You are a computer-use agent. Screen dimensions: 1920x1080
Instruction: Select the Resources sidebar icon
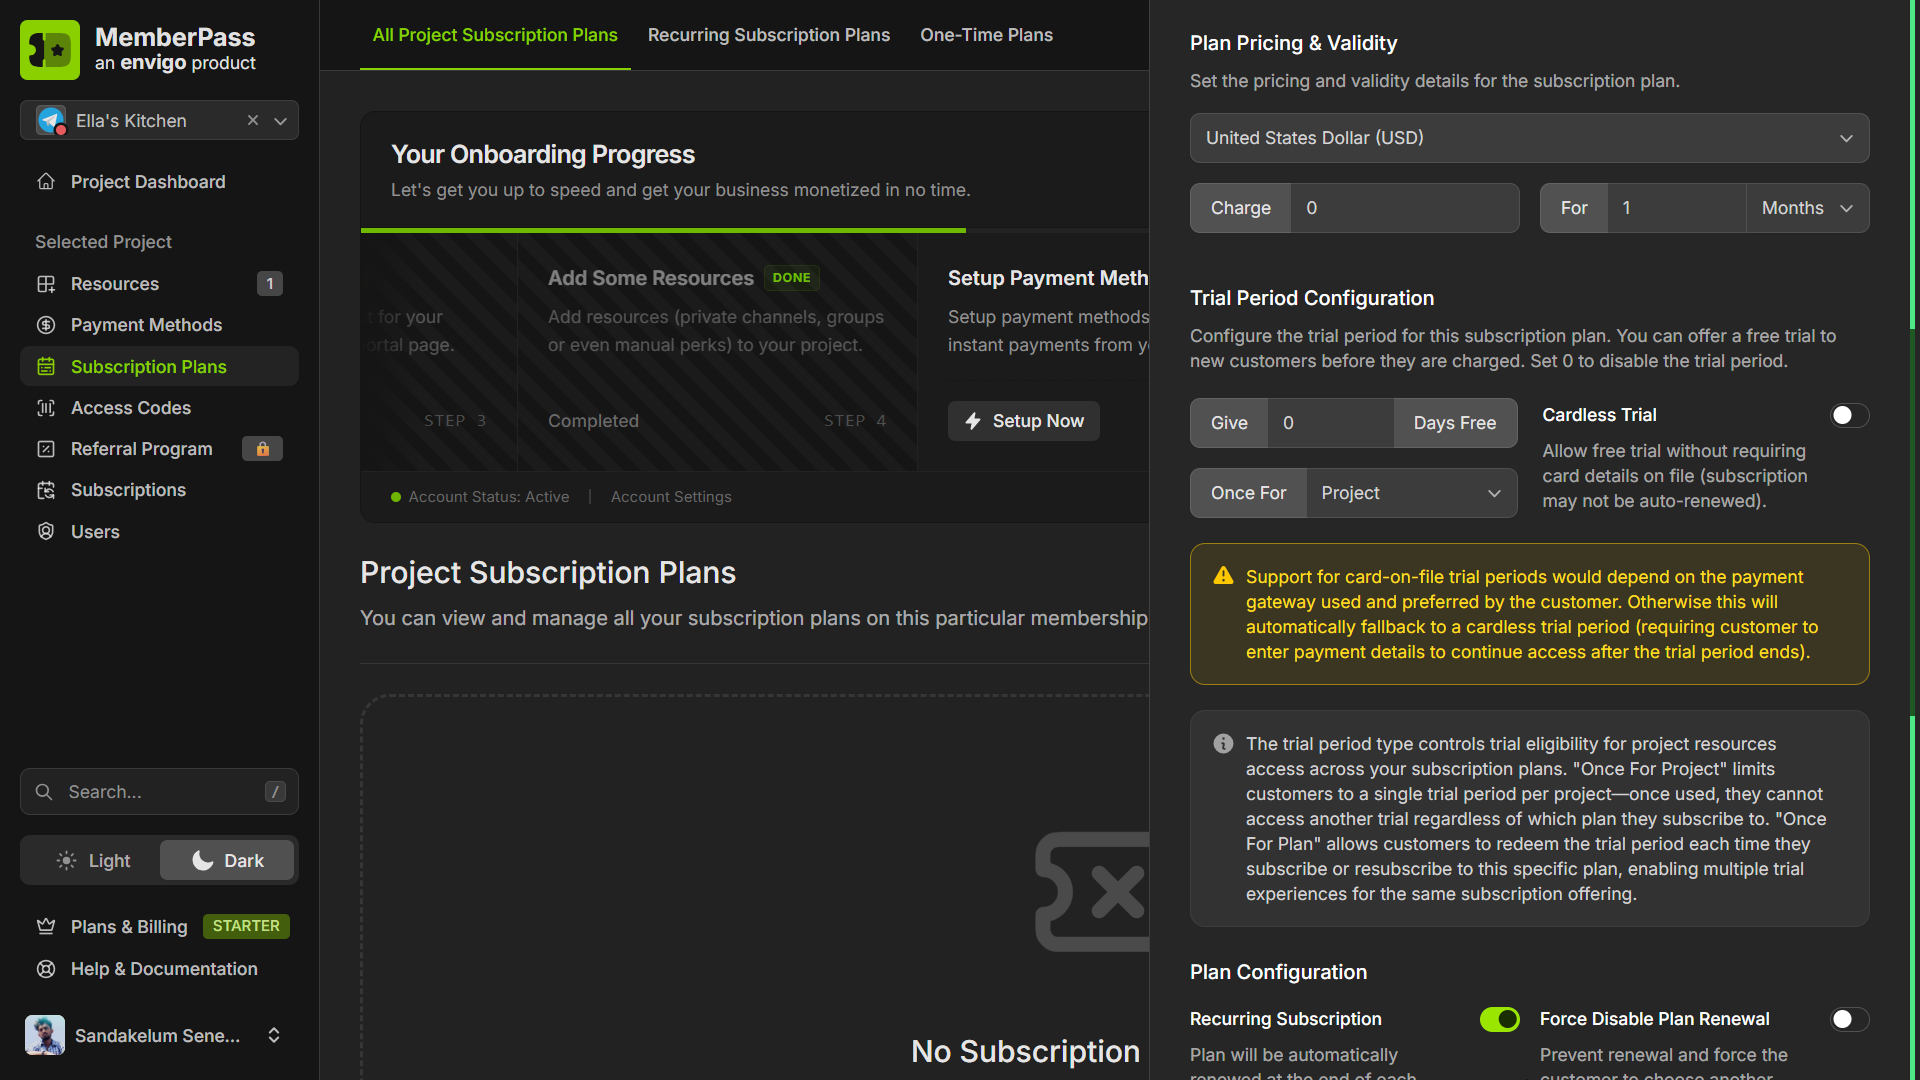pyautogui.click(x=46, y=283)
